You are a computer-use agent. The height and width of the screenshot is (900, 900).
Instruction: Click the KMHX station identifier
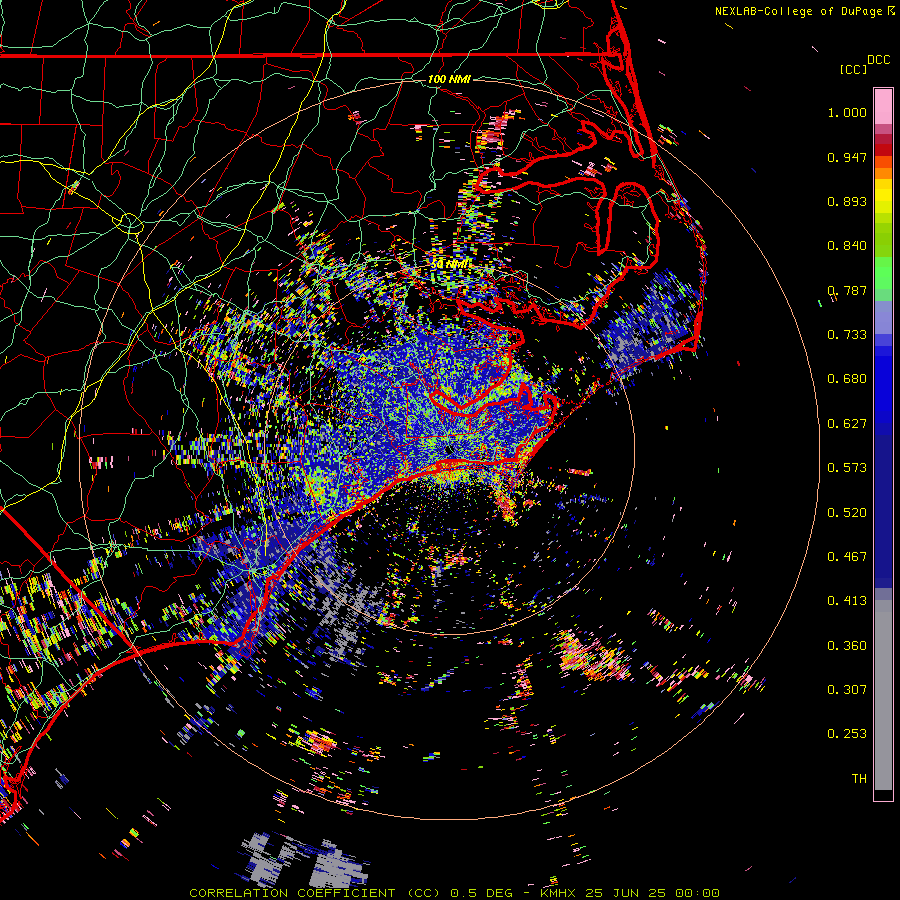[559, 893]
